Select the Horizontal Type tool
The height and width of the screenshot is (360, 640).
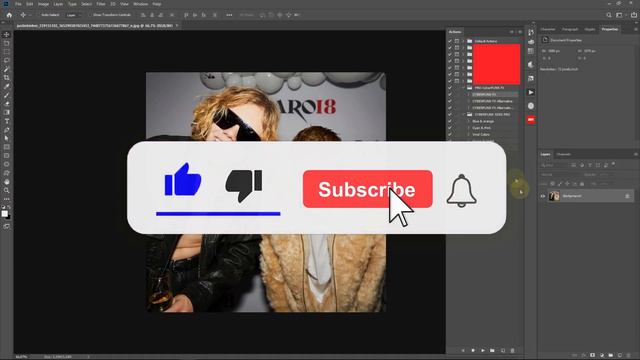[7, 121]
